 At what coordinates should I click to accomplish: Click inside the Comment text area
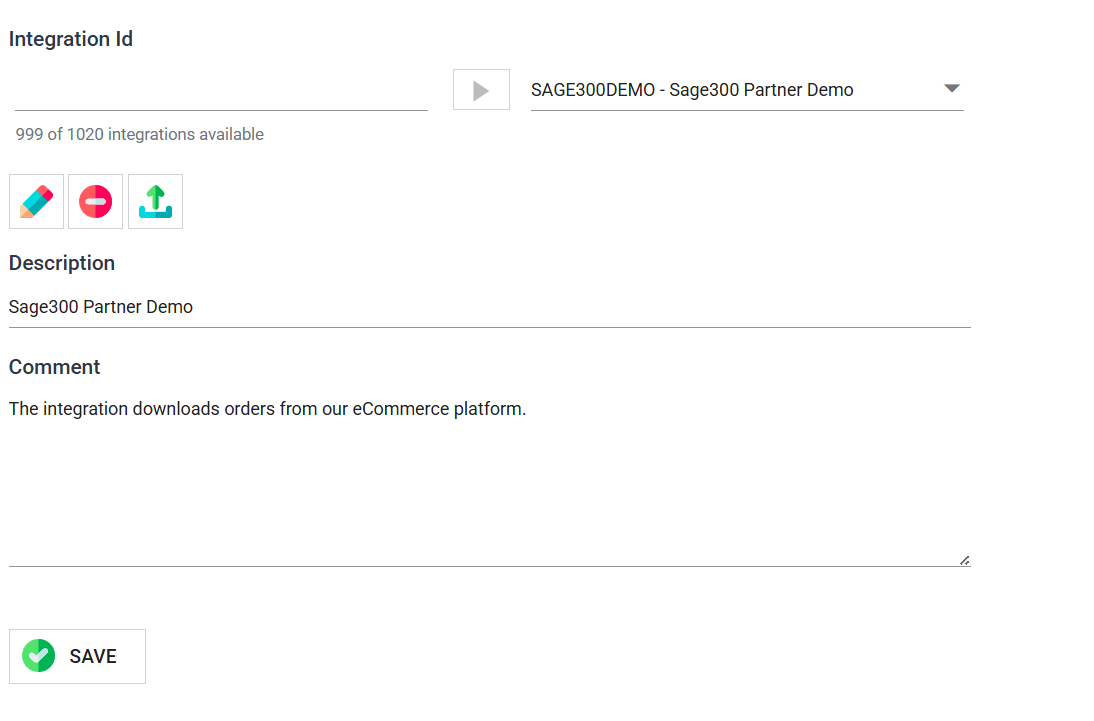click(490, 480)
